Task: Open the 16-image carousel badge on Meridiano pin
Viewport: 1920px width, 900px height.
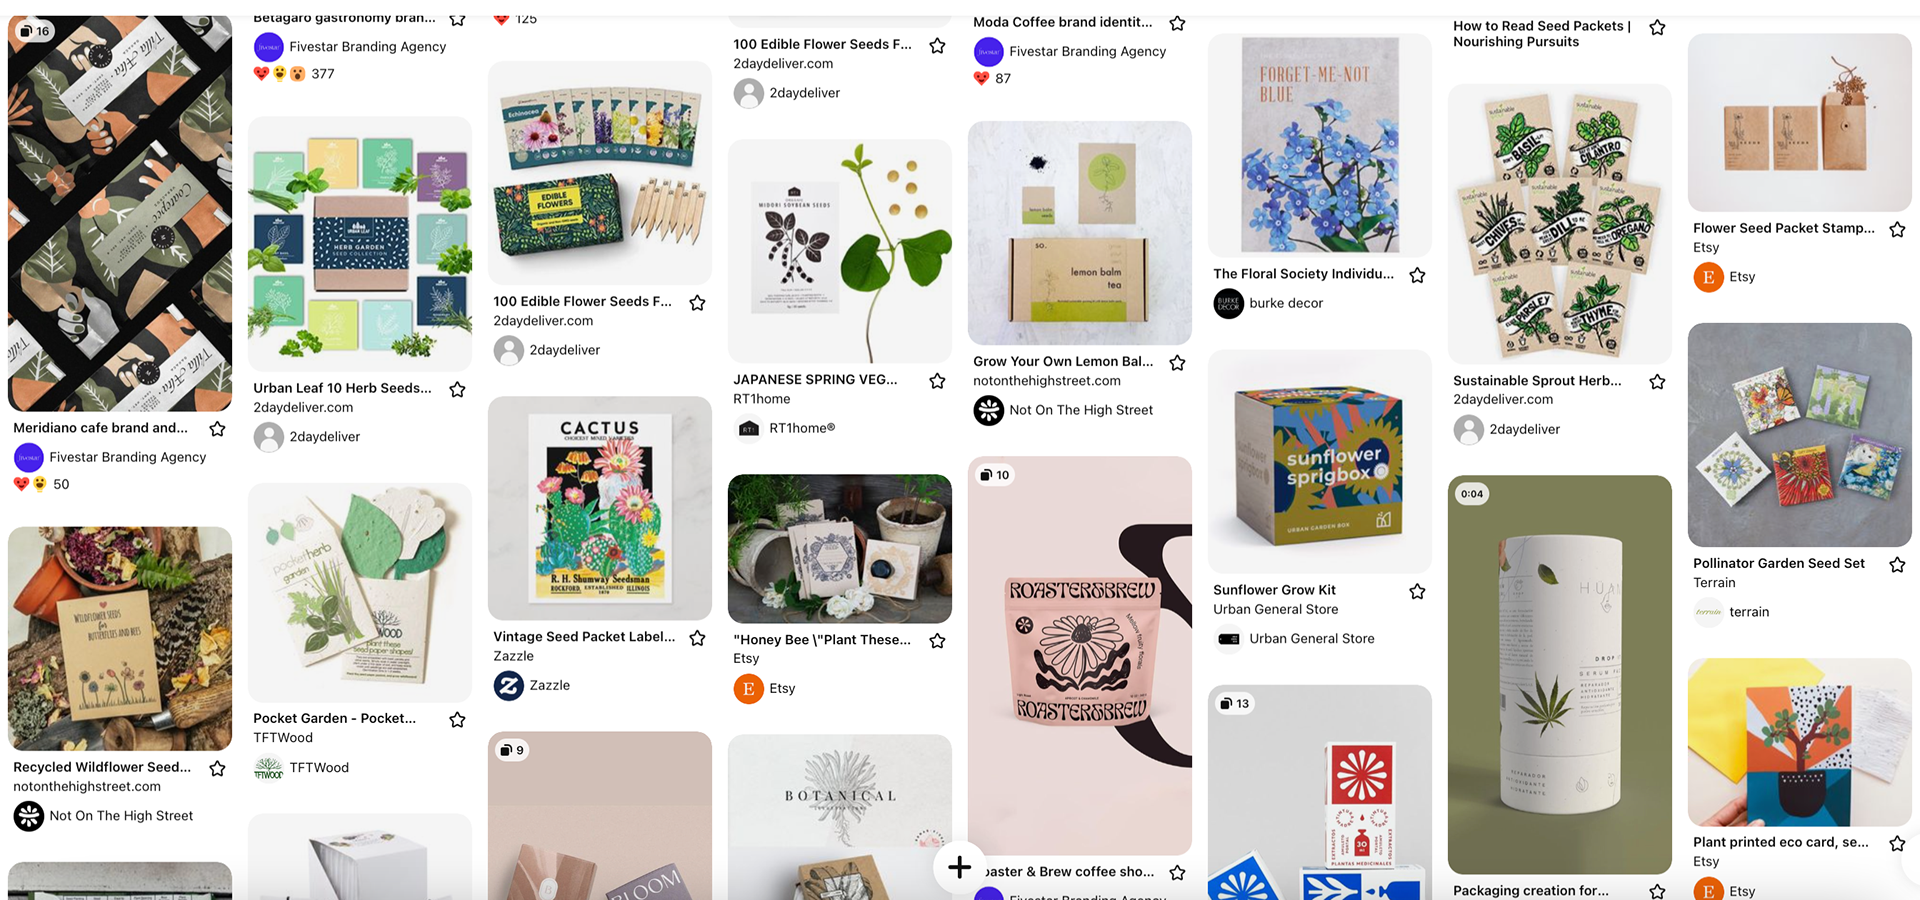Action: click(35, 31)
